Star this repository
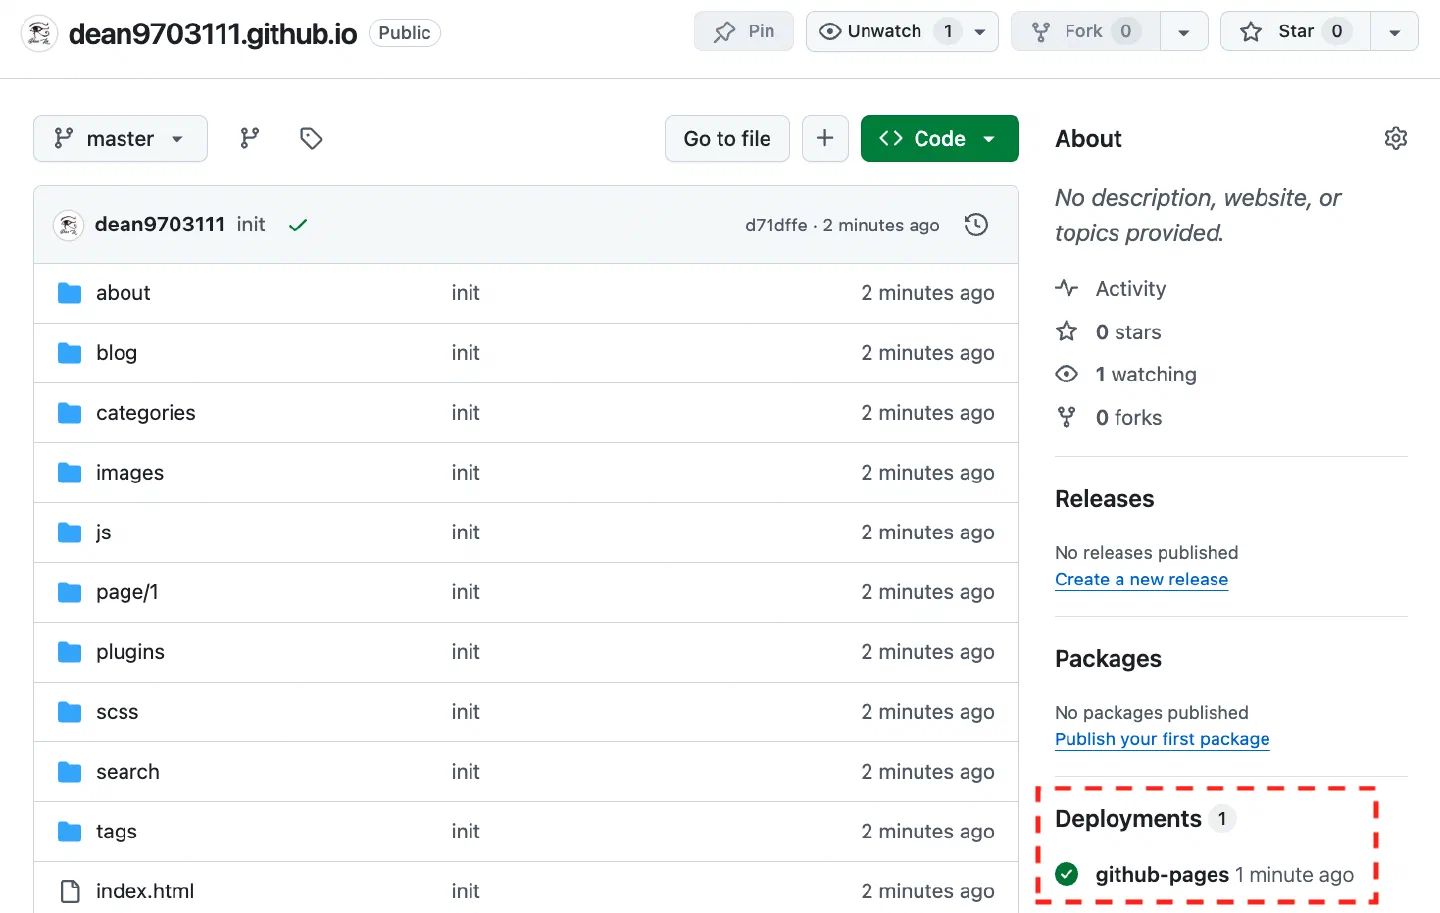The height and width of the screenshot is (913, 1440). [x=1295, y=31]
